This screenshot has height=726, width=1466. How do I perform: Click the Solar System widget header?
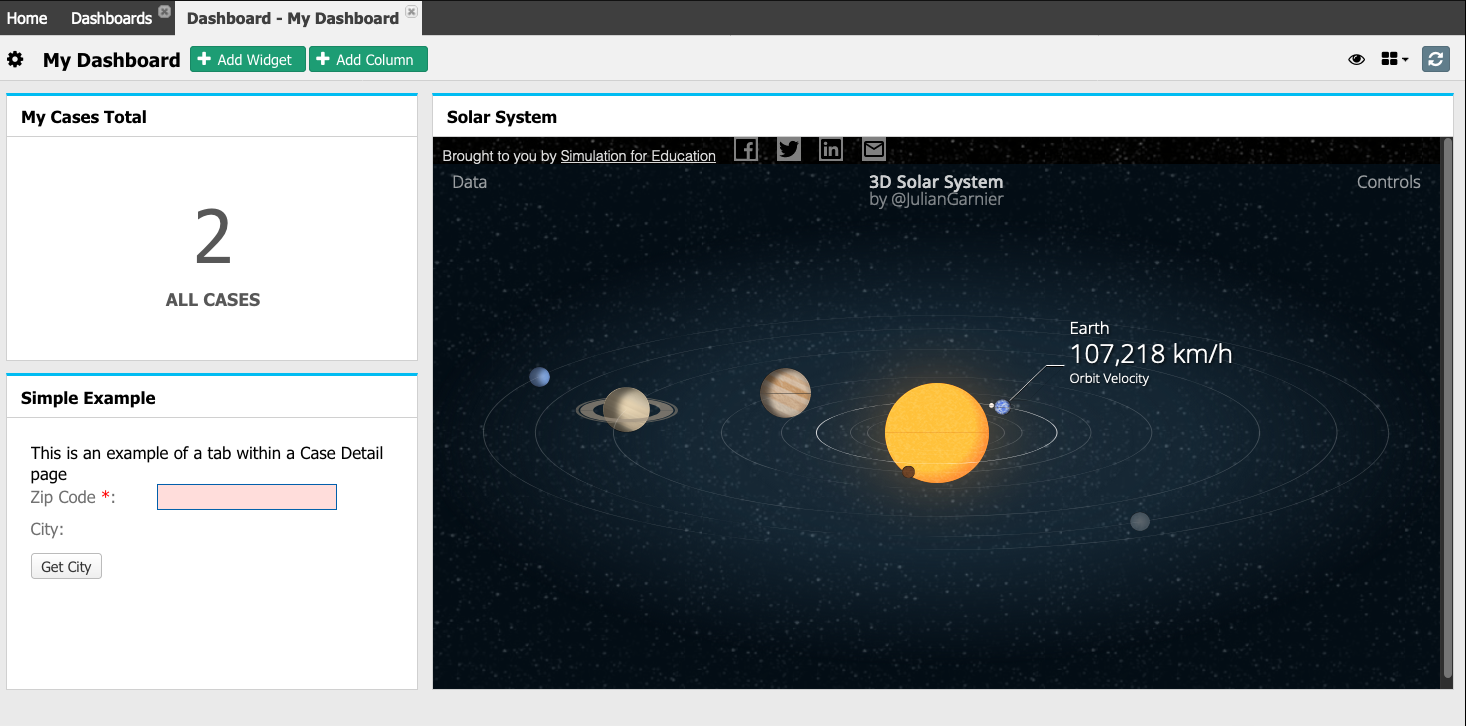(942, 117)
